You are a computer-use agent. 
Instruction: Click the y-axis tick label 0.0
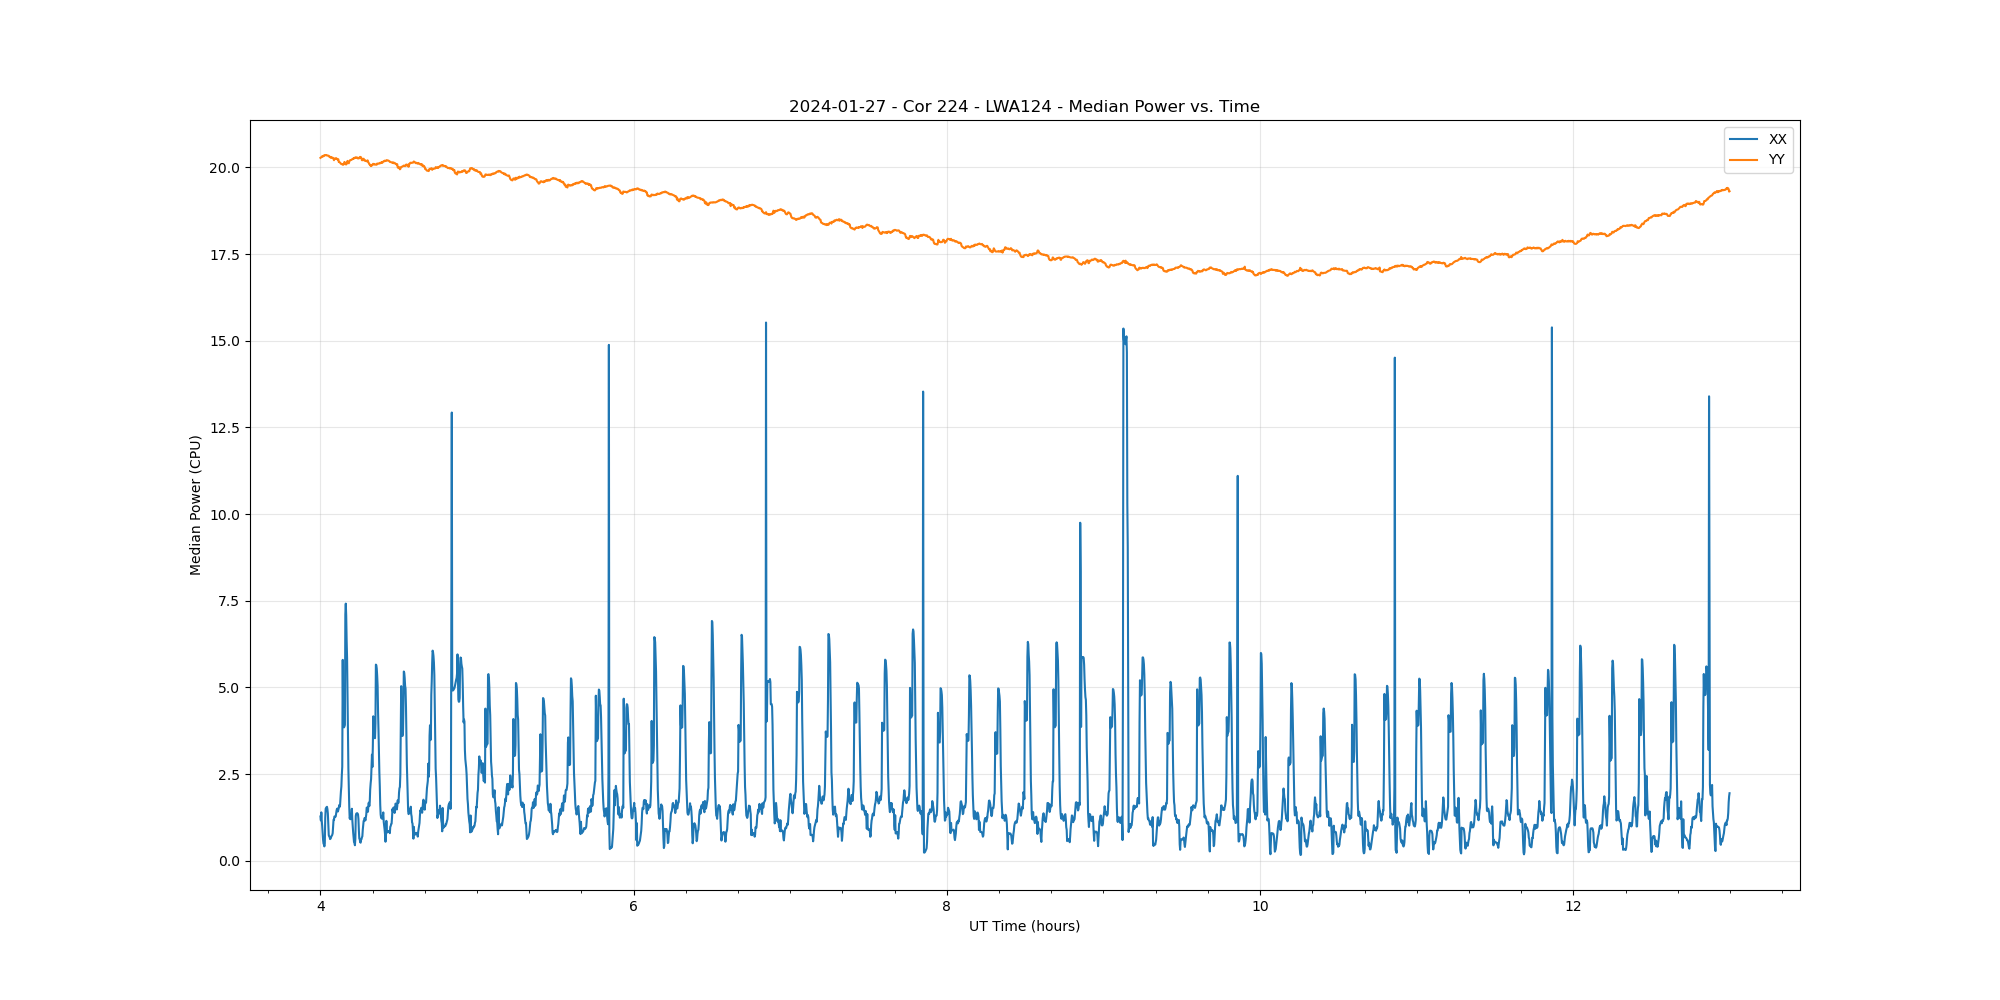[228, 861]
